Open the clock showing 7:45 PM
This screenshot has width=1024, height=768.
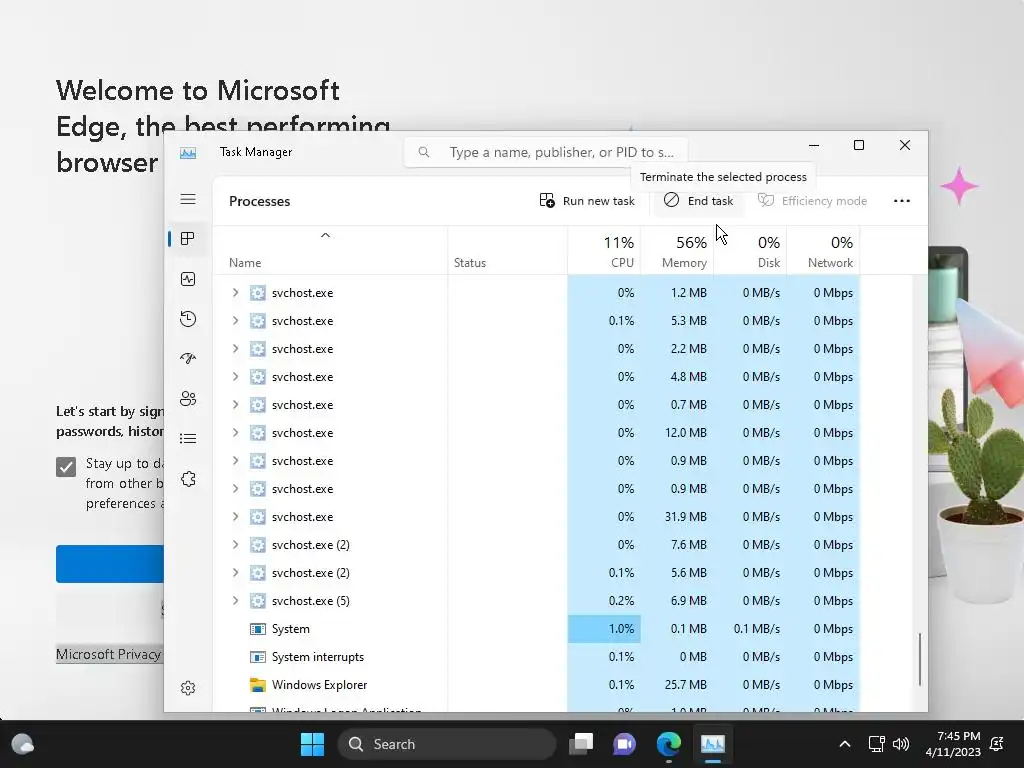[x=953, y=744]
